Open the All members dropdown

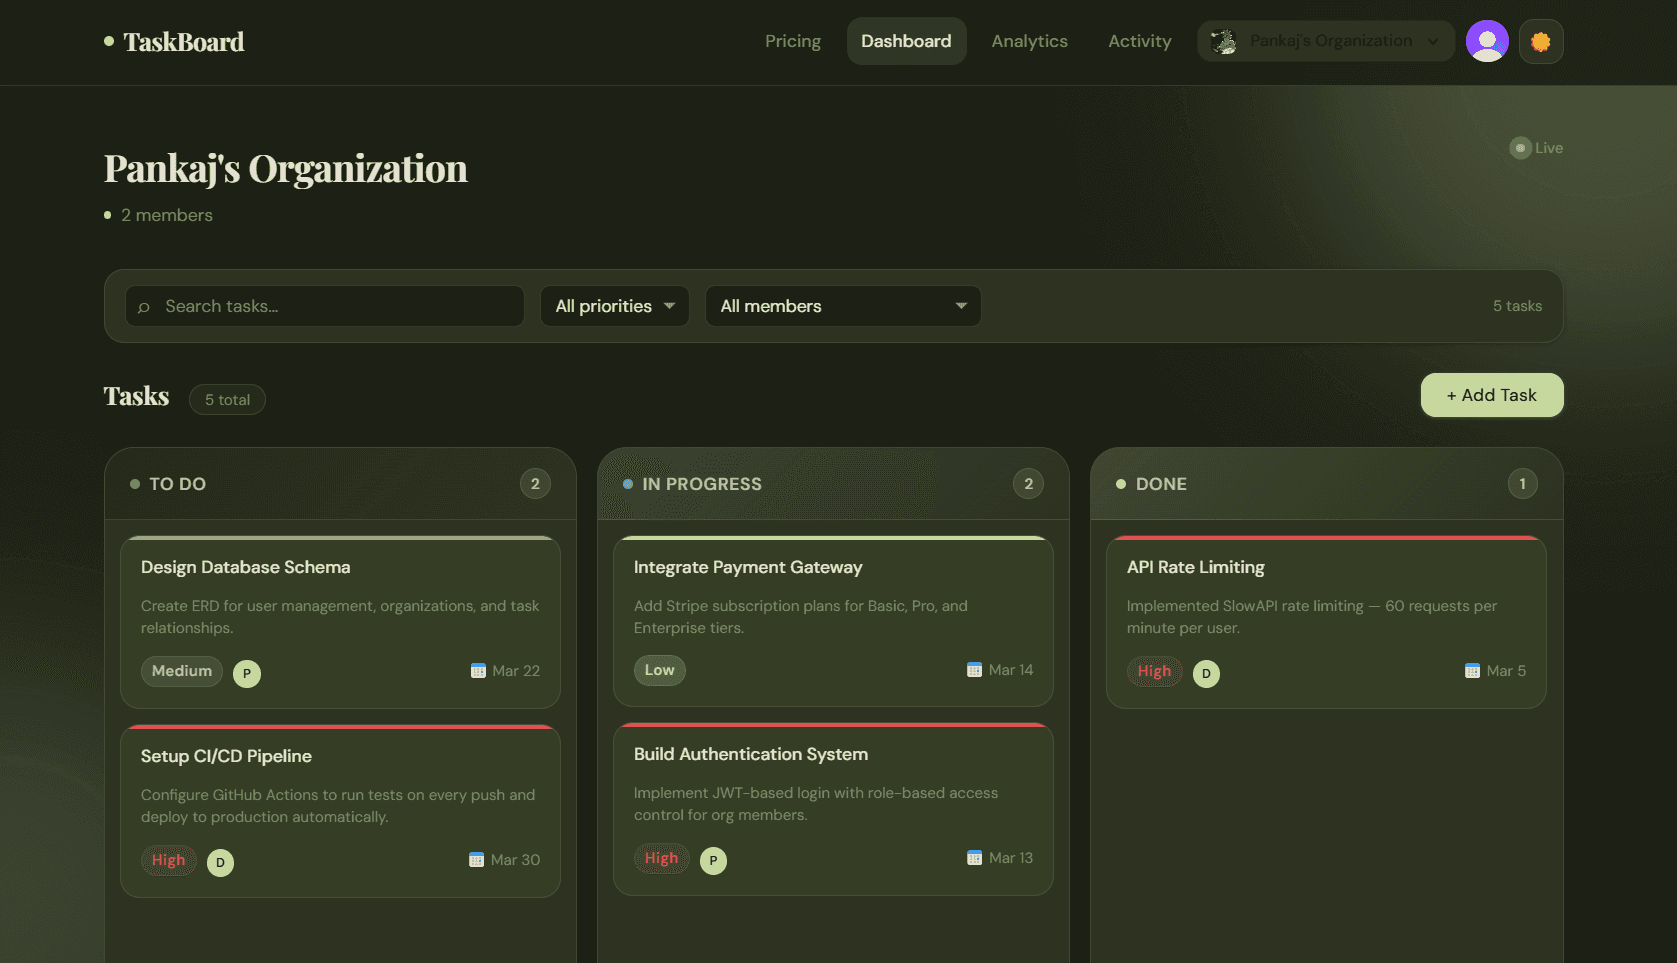843,306
